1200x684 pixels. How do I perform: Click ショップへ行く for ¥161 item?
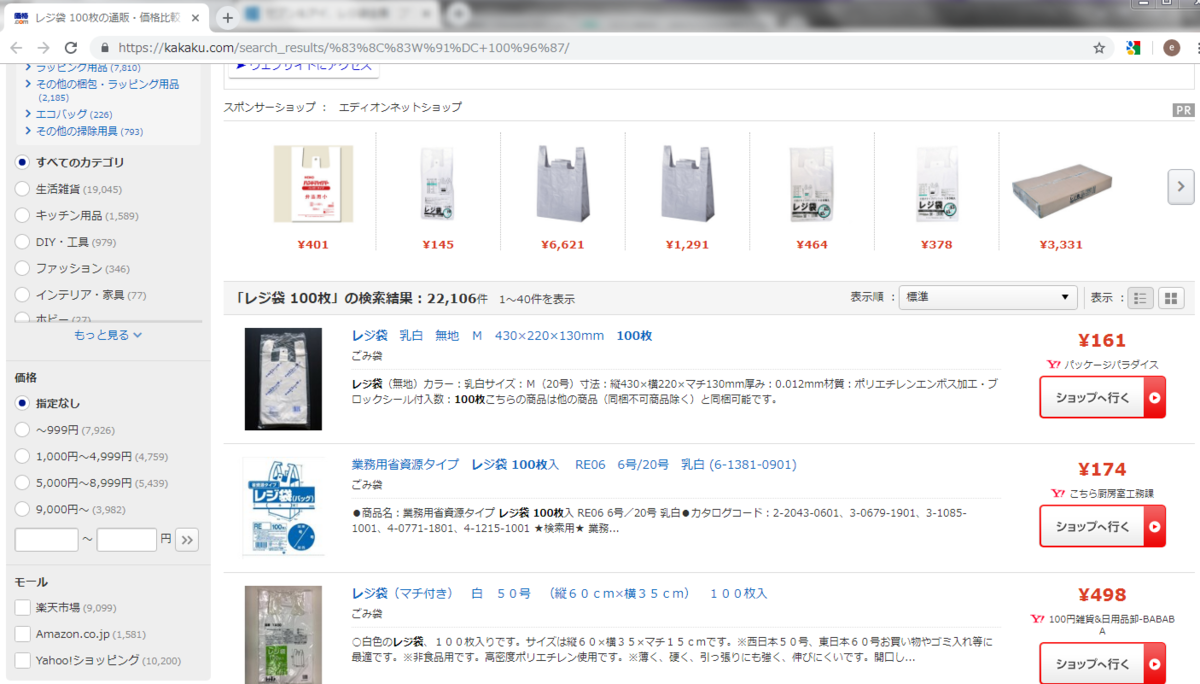[x=1102, y=397]
